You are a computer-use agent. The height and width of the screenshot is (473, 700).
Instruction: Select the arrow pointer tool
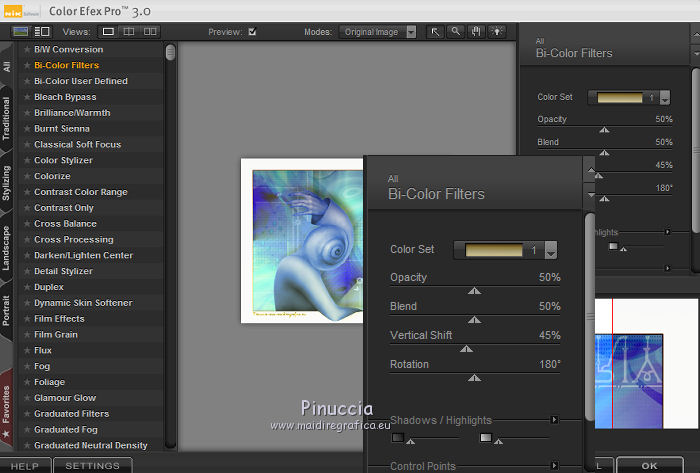(435, 32)
